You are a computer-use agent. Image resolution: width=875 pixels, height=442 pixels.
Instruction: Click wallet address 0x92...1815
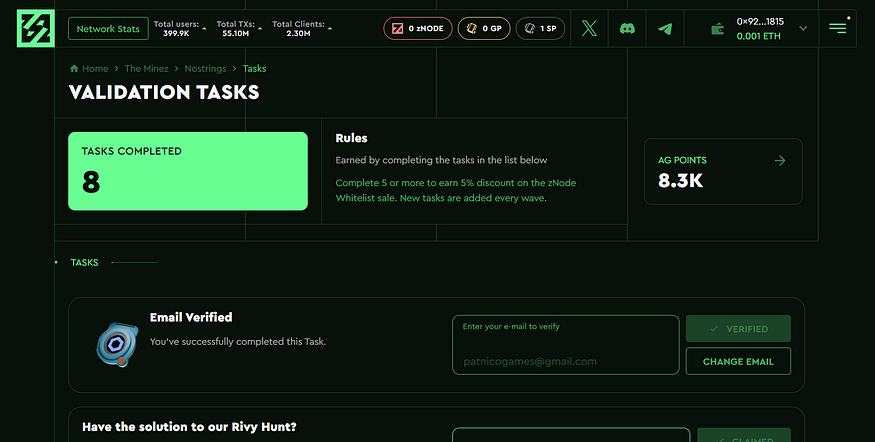[760, 21]
